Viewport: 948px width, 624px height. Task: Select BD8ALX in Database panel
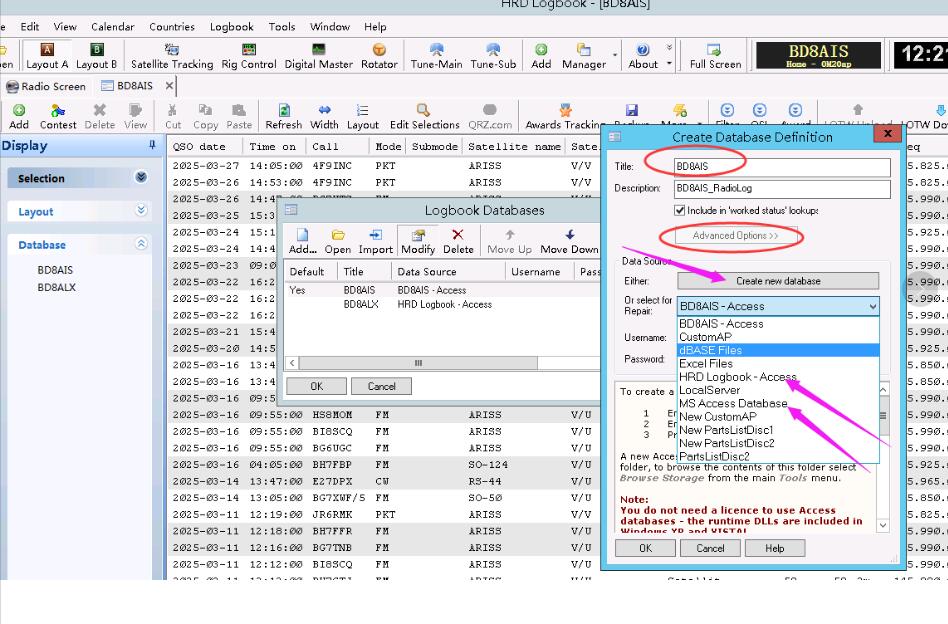coord(56,287)
